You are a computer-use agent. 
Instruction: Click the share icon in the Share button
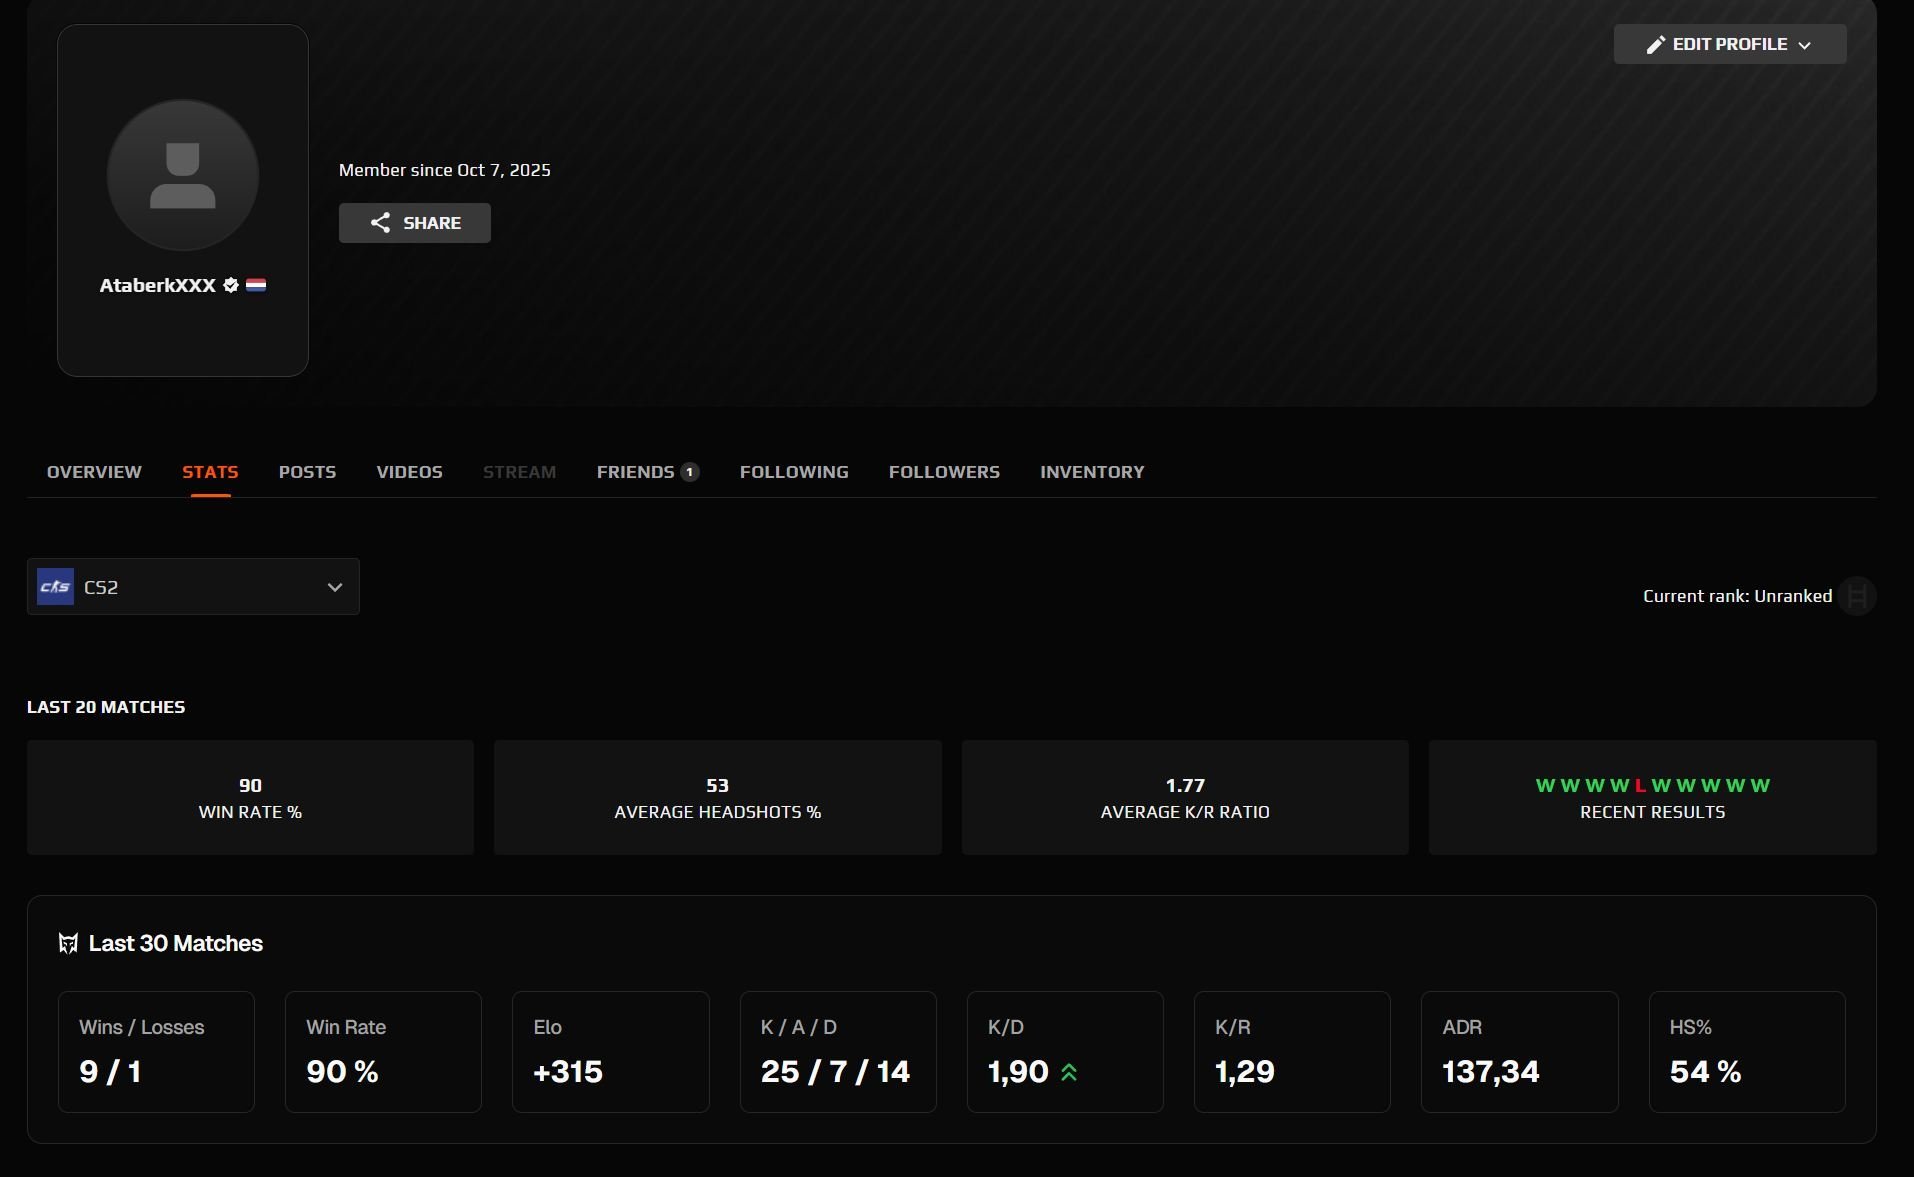[380, 223]
